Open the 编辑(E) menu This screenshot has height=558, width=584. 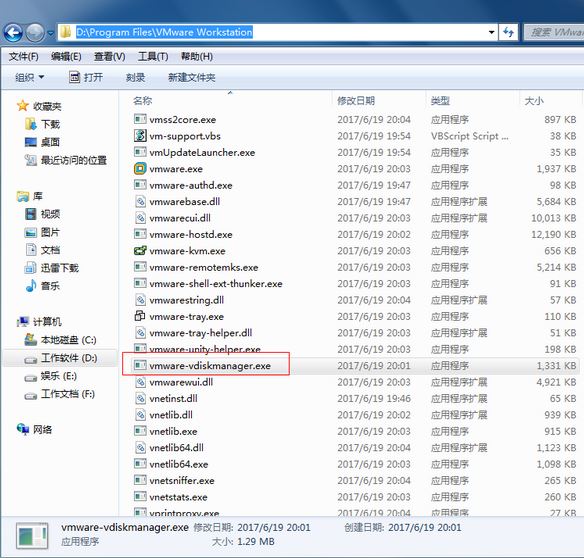point(66,57)
